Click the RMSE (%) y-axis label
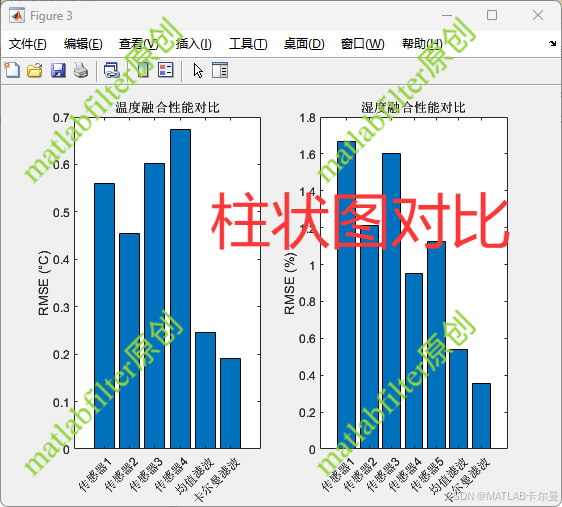The width and height of the screenshot is (562, 507). click(290, 283)
